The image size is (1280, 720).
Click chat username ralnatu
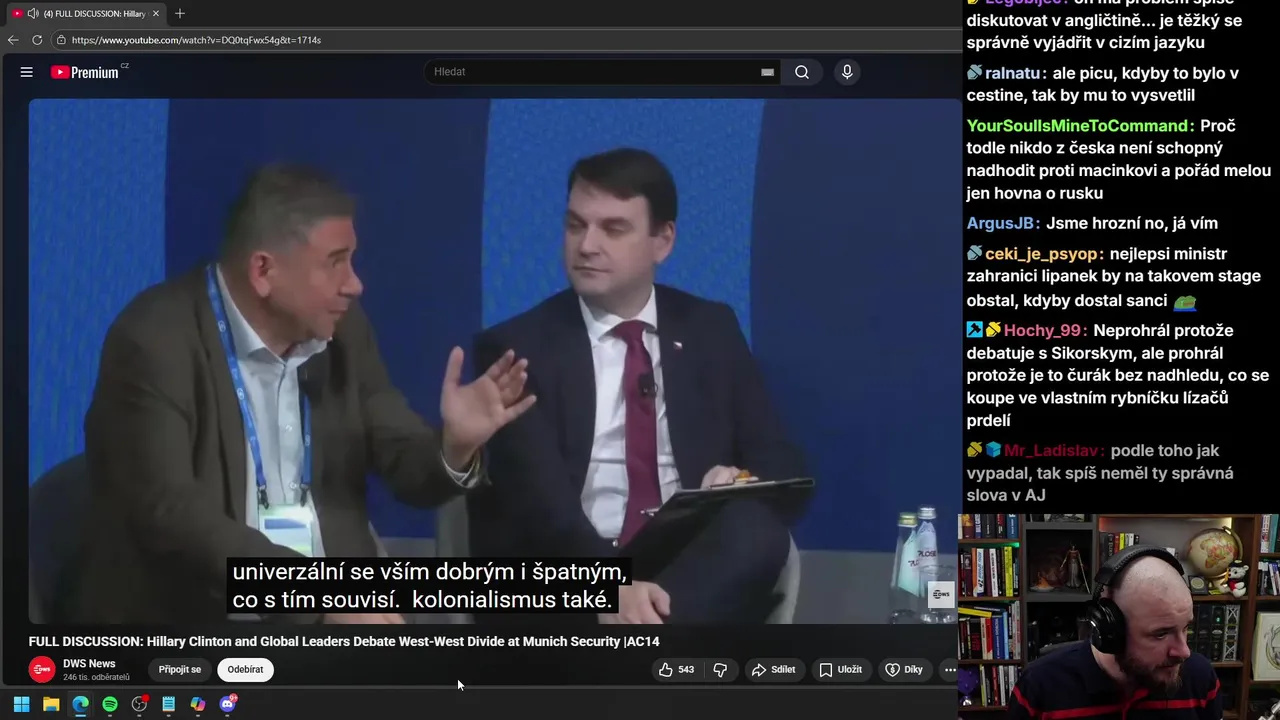click(x=1012, y=73)
